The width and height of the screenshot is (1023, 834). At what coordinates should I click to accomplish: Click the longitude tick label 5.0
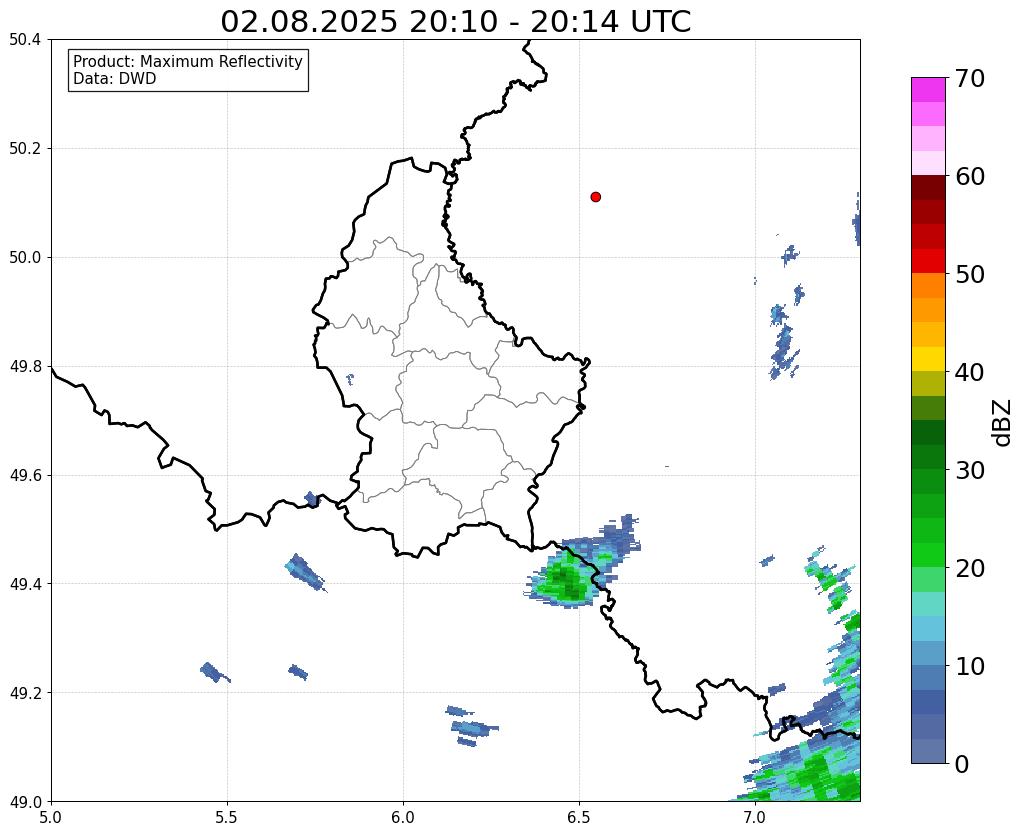[x=51, y=818]
